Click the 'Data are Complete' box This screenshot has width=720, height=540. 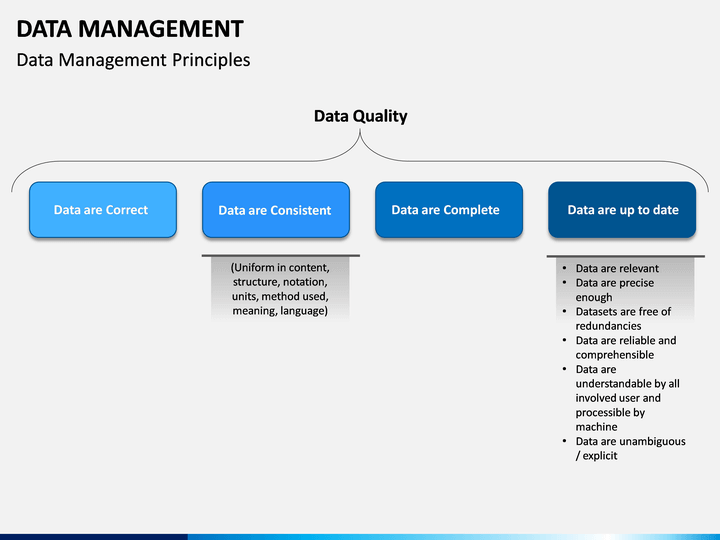point(449,210)
